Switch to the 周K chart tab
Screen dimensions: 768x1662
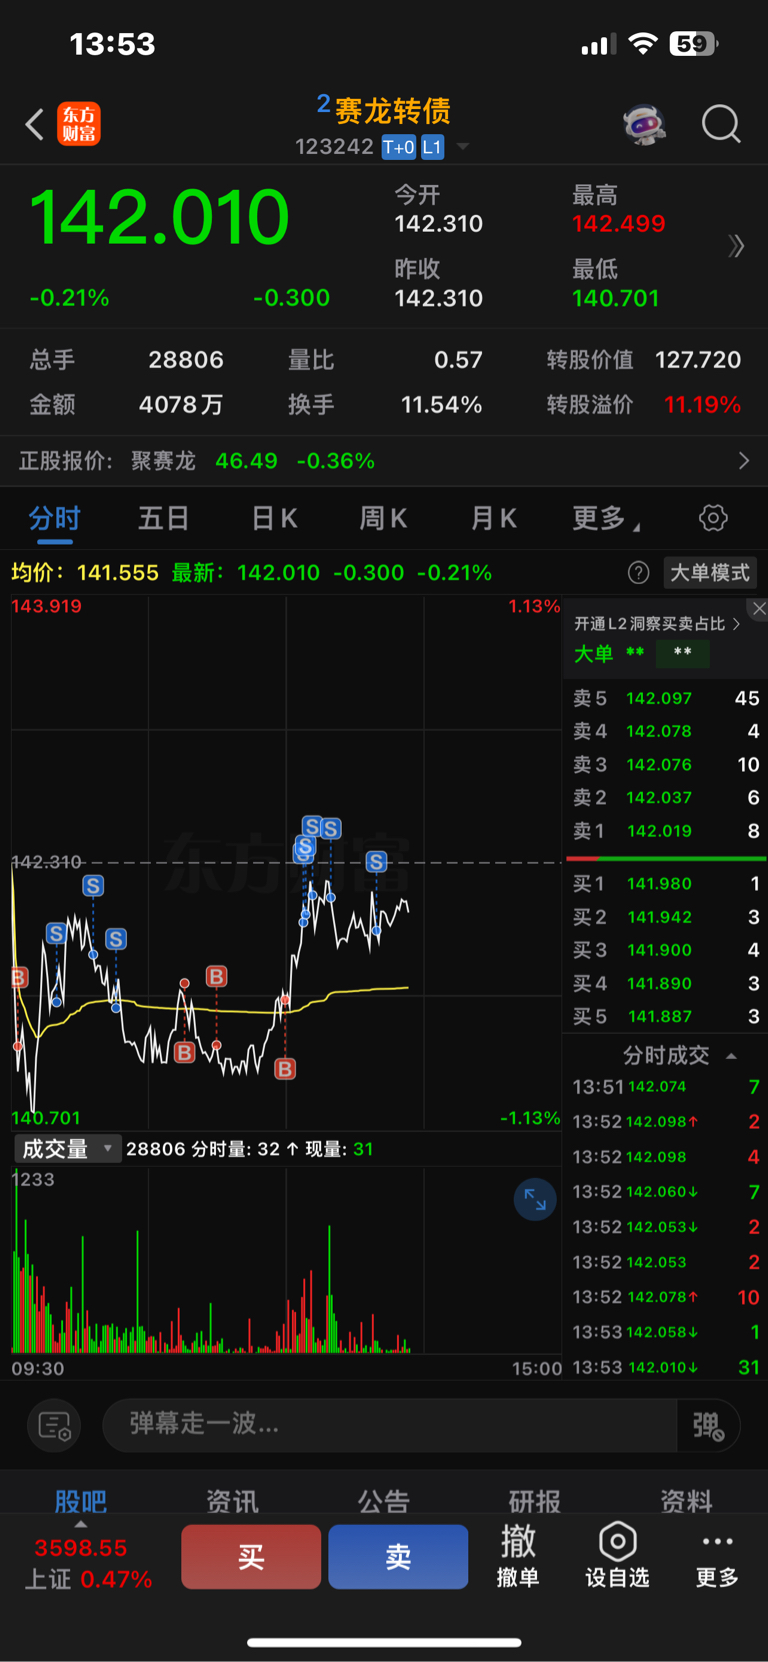pyautogui.click(x=383, y=518)
